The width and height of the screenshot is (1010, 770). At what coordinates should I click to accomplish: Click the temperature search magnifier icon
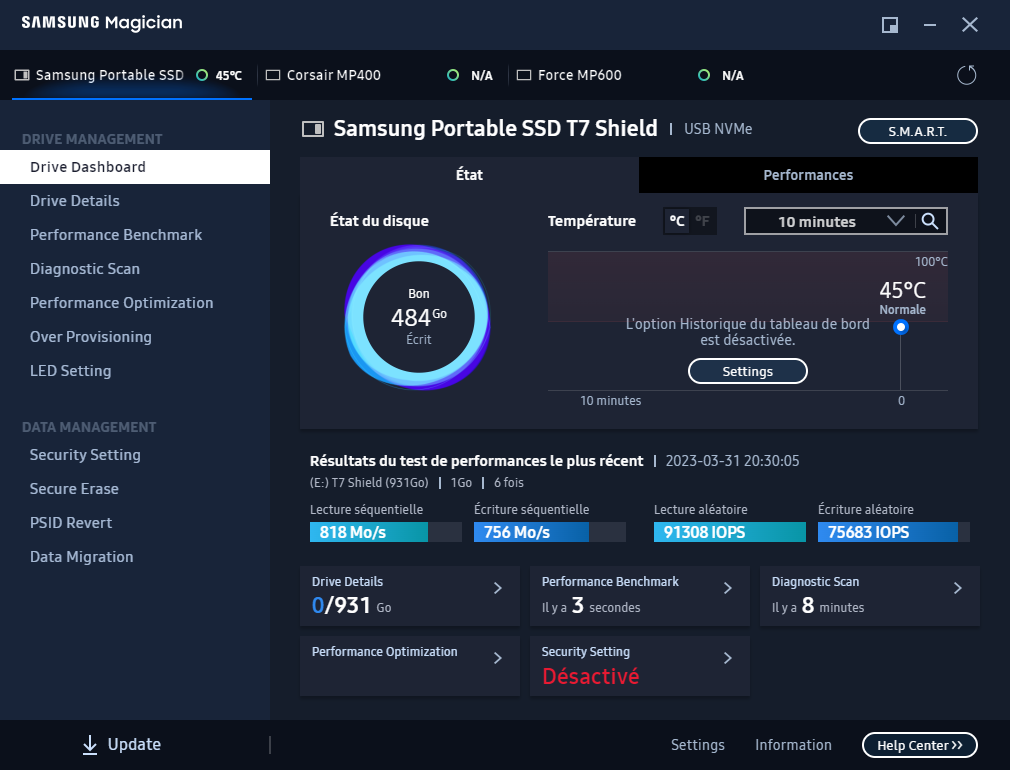[x=929, y=221]
